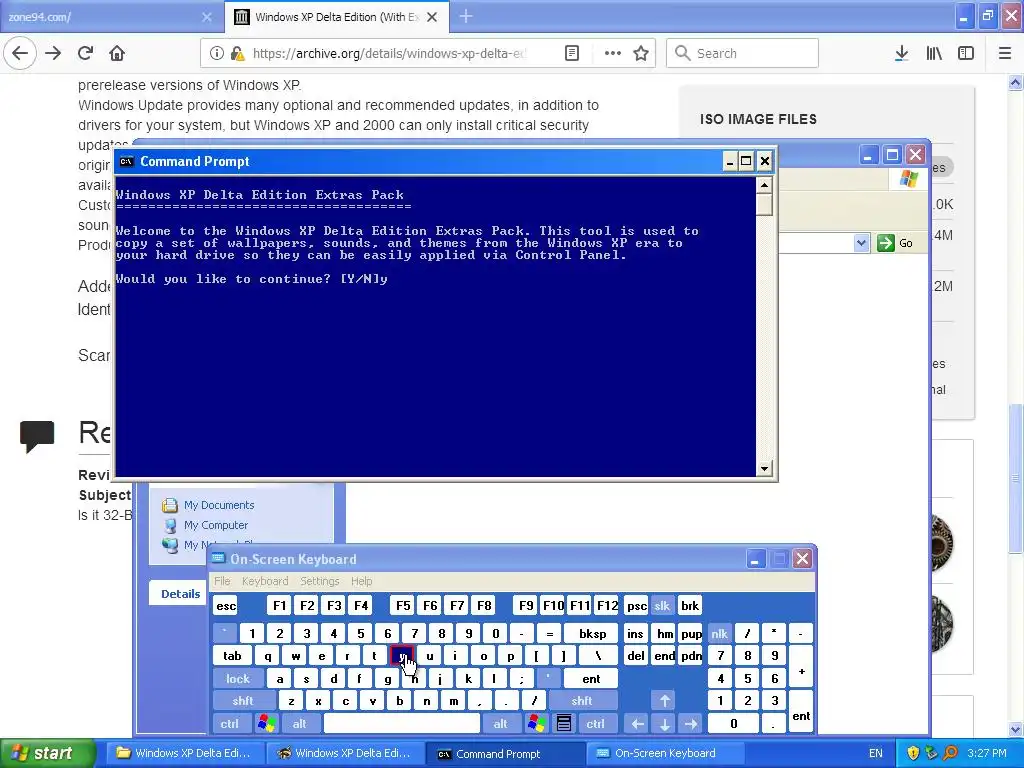Viewport: 1024px width, 768px height.
Task: Open the Windows Start menu
Action: (47, 753)
